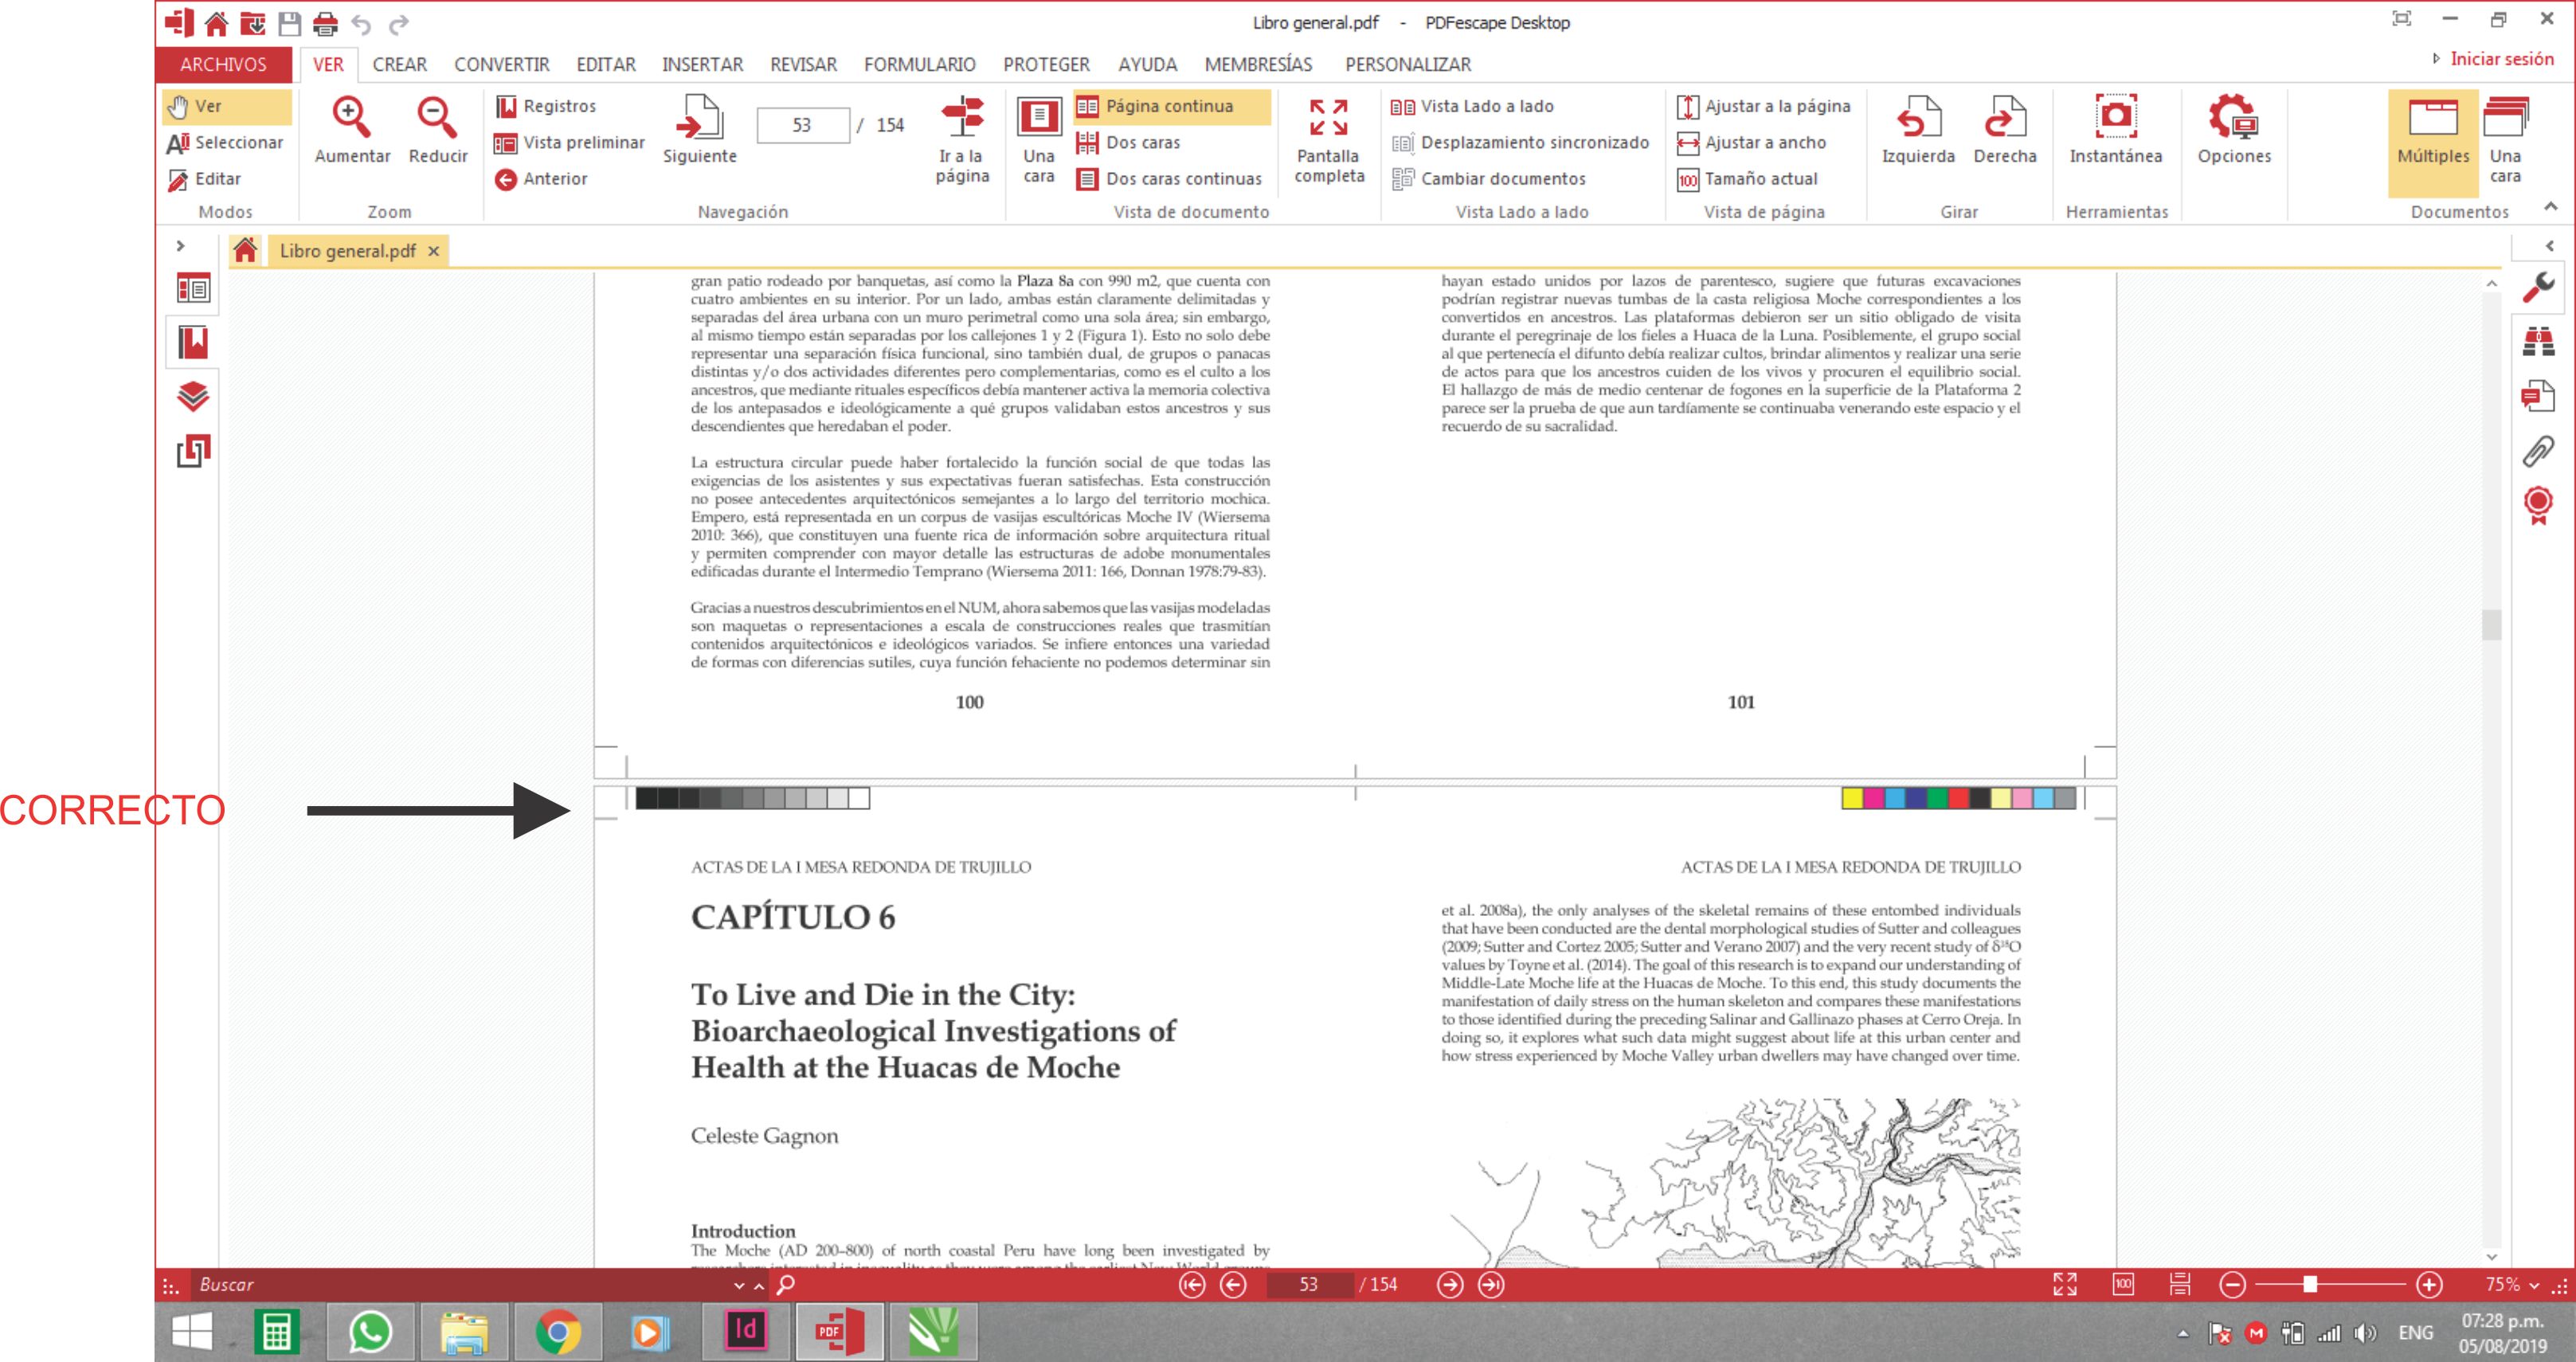Switch to the EDITAR tab

coord(605,64)
